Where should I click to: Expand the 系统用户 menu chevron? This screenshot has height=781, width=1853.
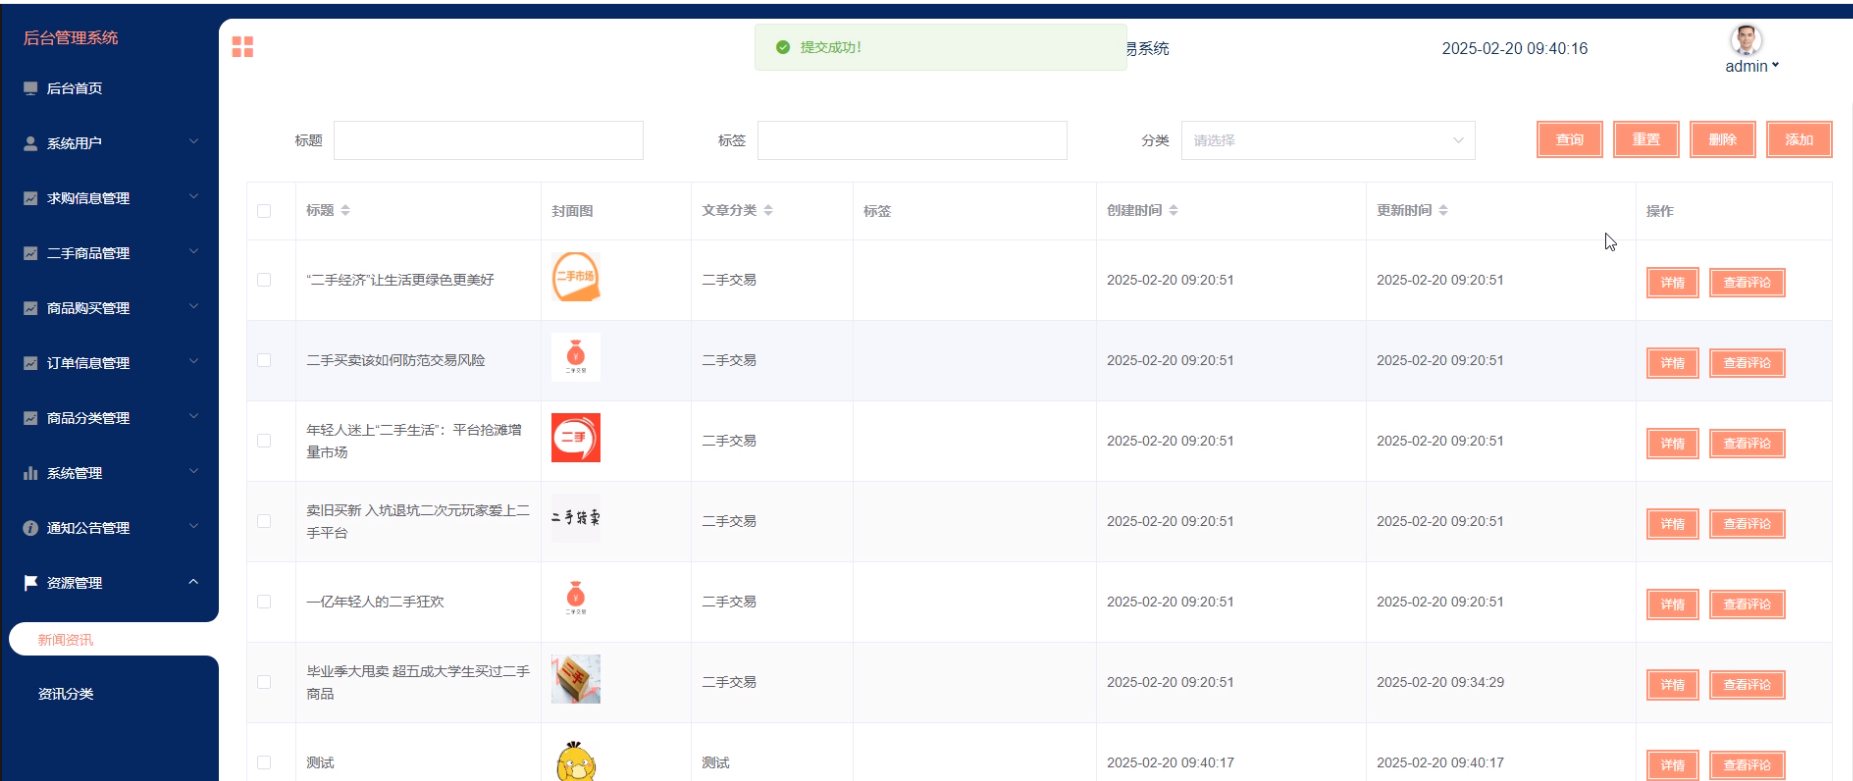point(193,142)
